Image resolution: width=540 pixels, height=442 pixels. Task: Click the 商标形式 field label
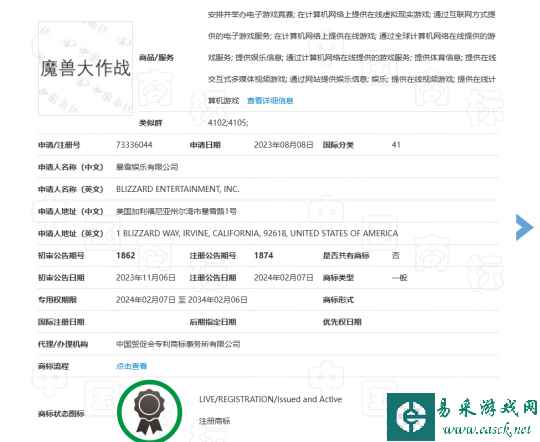point(338,300)
